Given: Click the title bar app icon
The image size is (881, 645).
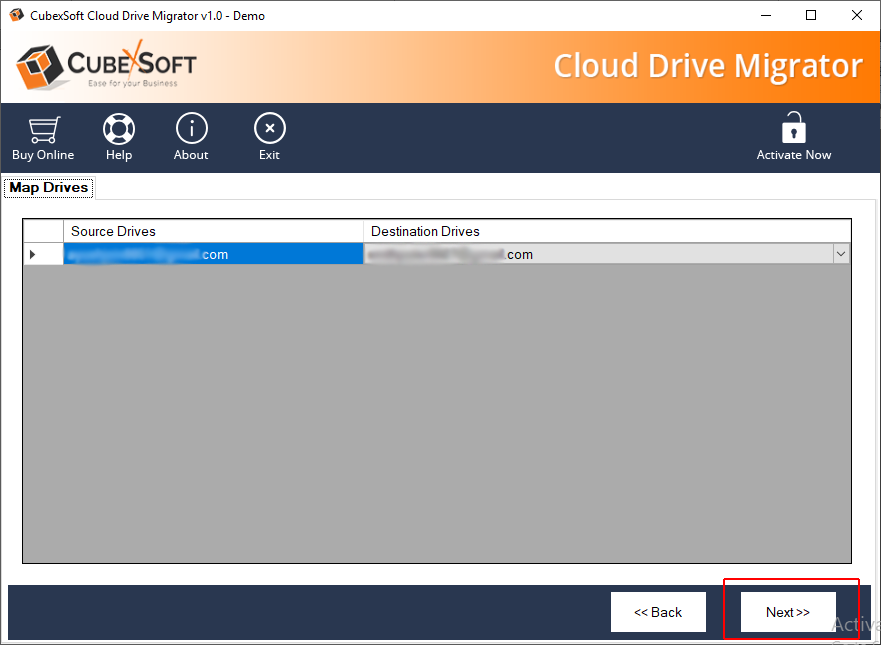Looking at the screenshot, I should pos(17,15).
